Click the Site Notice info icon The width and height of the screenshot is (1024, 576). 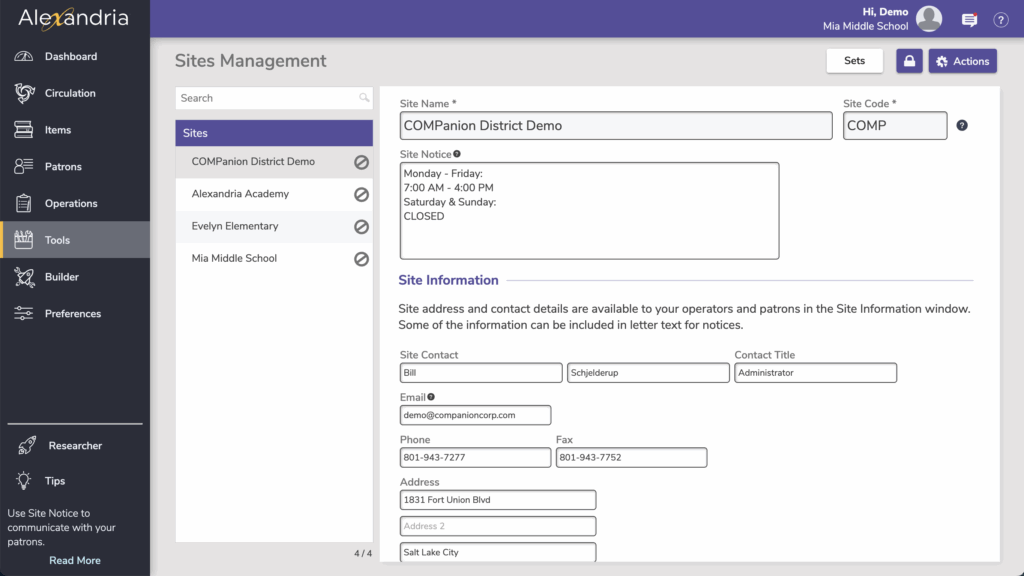[457, 154]
